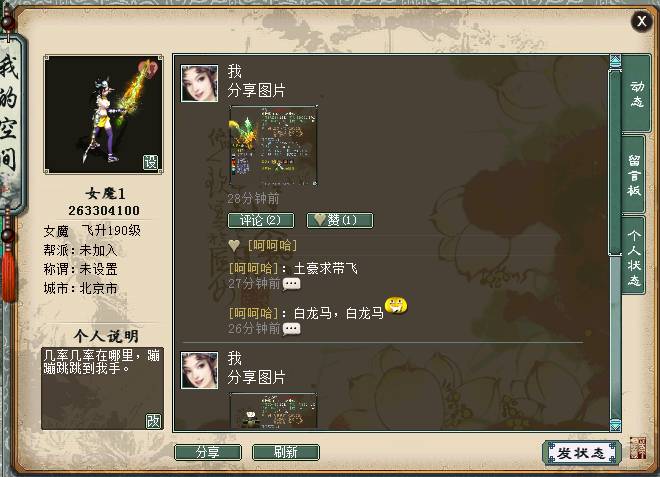The width and height of the screenshot is (660, 477).
Task: Click the 发状态 post status button
Action: point(581,453)
